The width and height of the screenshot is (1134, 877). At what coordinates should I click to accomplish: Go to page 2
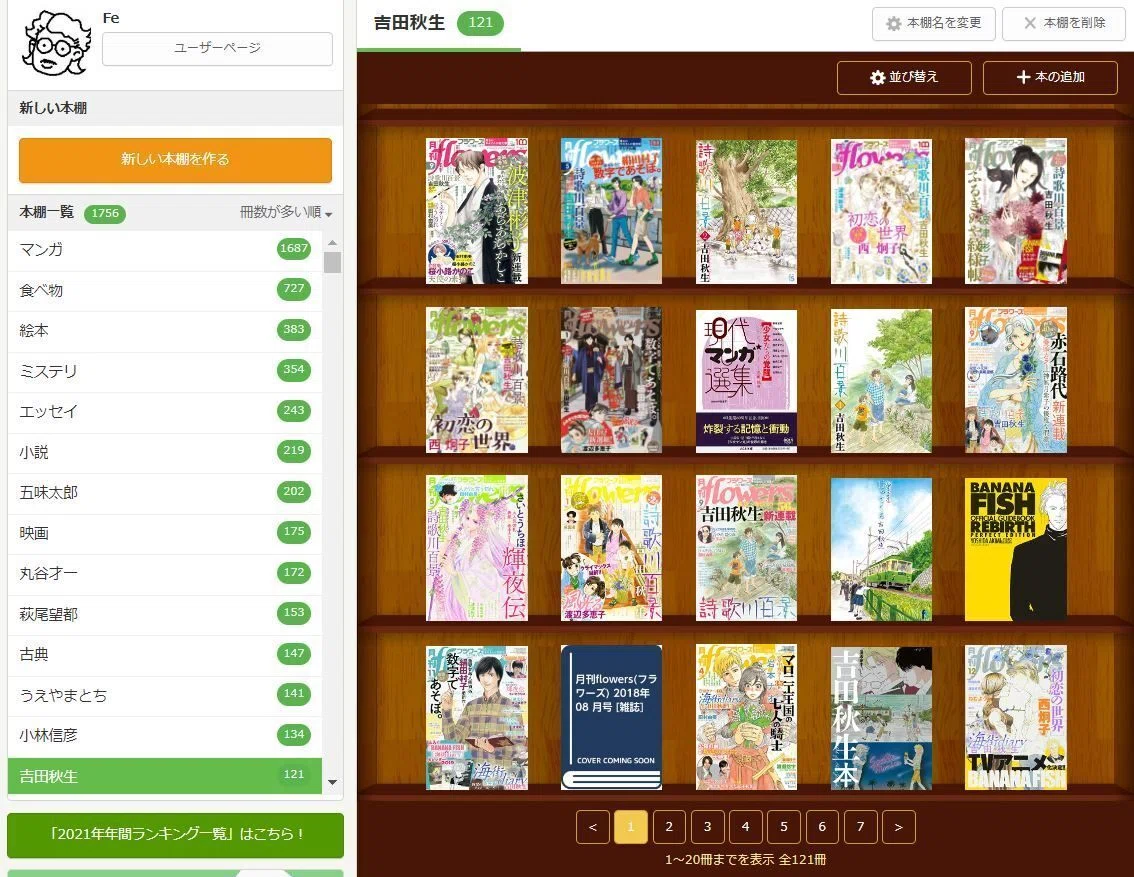(x=669, y=827)
